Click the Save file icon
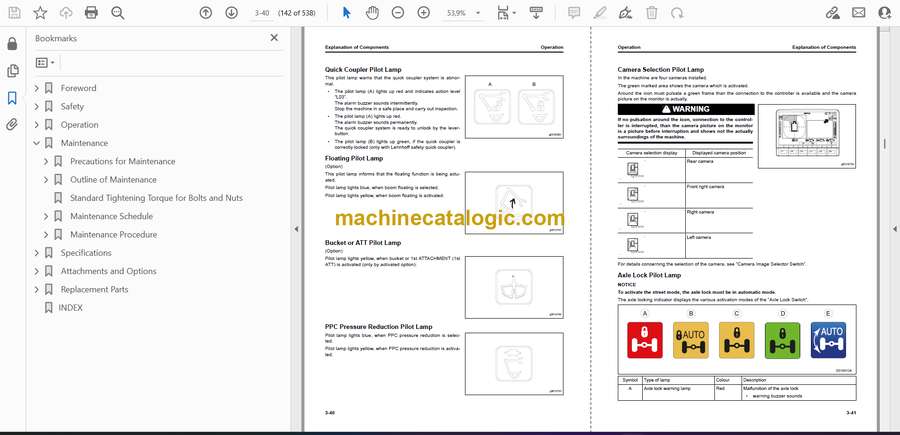The height and width of the screenshot is (435, 900). (x=14, y=13)
